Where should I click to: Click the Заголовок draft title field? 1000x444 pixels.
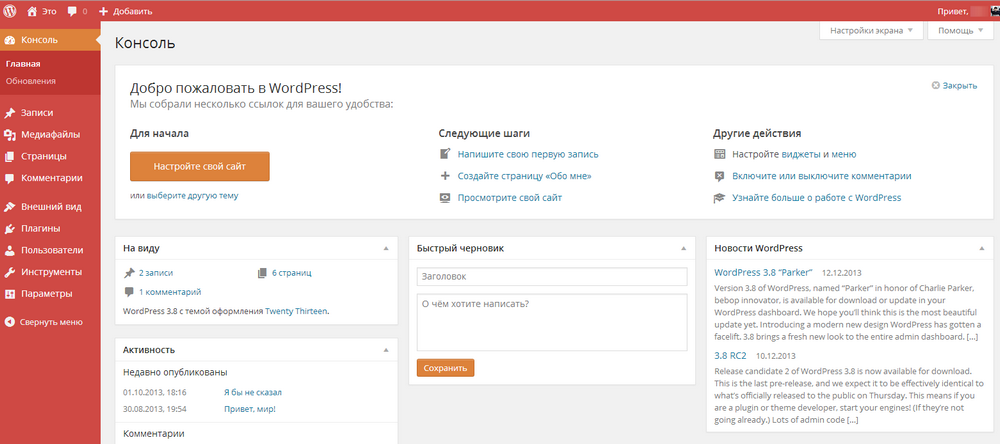[x=552, y=277]
